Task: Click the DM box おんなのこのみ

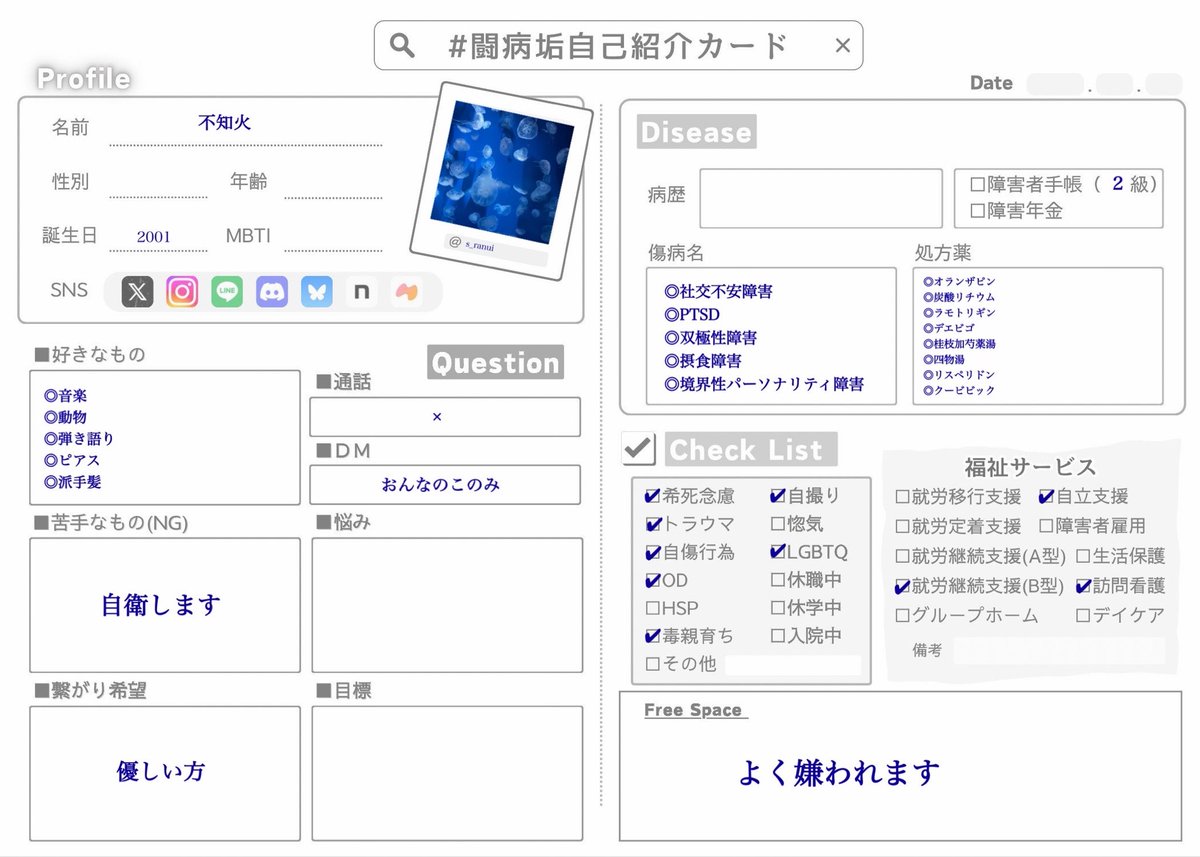Action: pos(445,484)
